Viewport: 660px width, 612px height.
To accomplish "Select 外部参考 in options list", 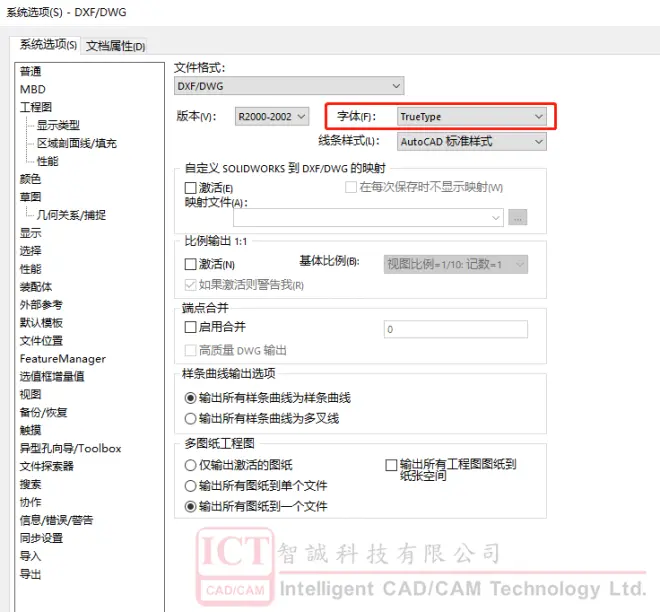I will coord(41,305).
